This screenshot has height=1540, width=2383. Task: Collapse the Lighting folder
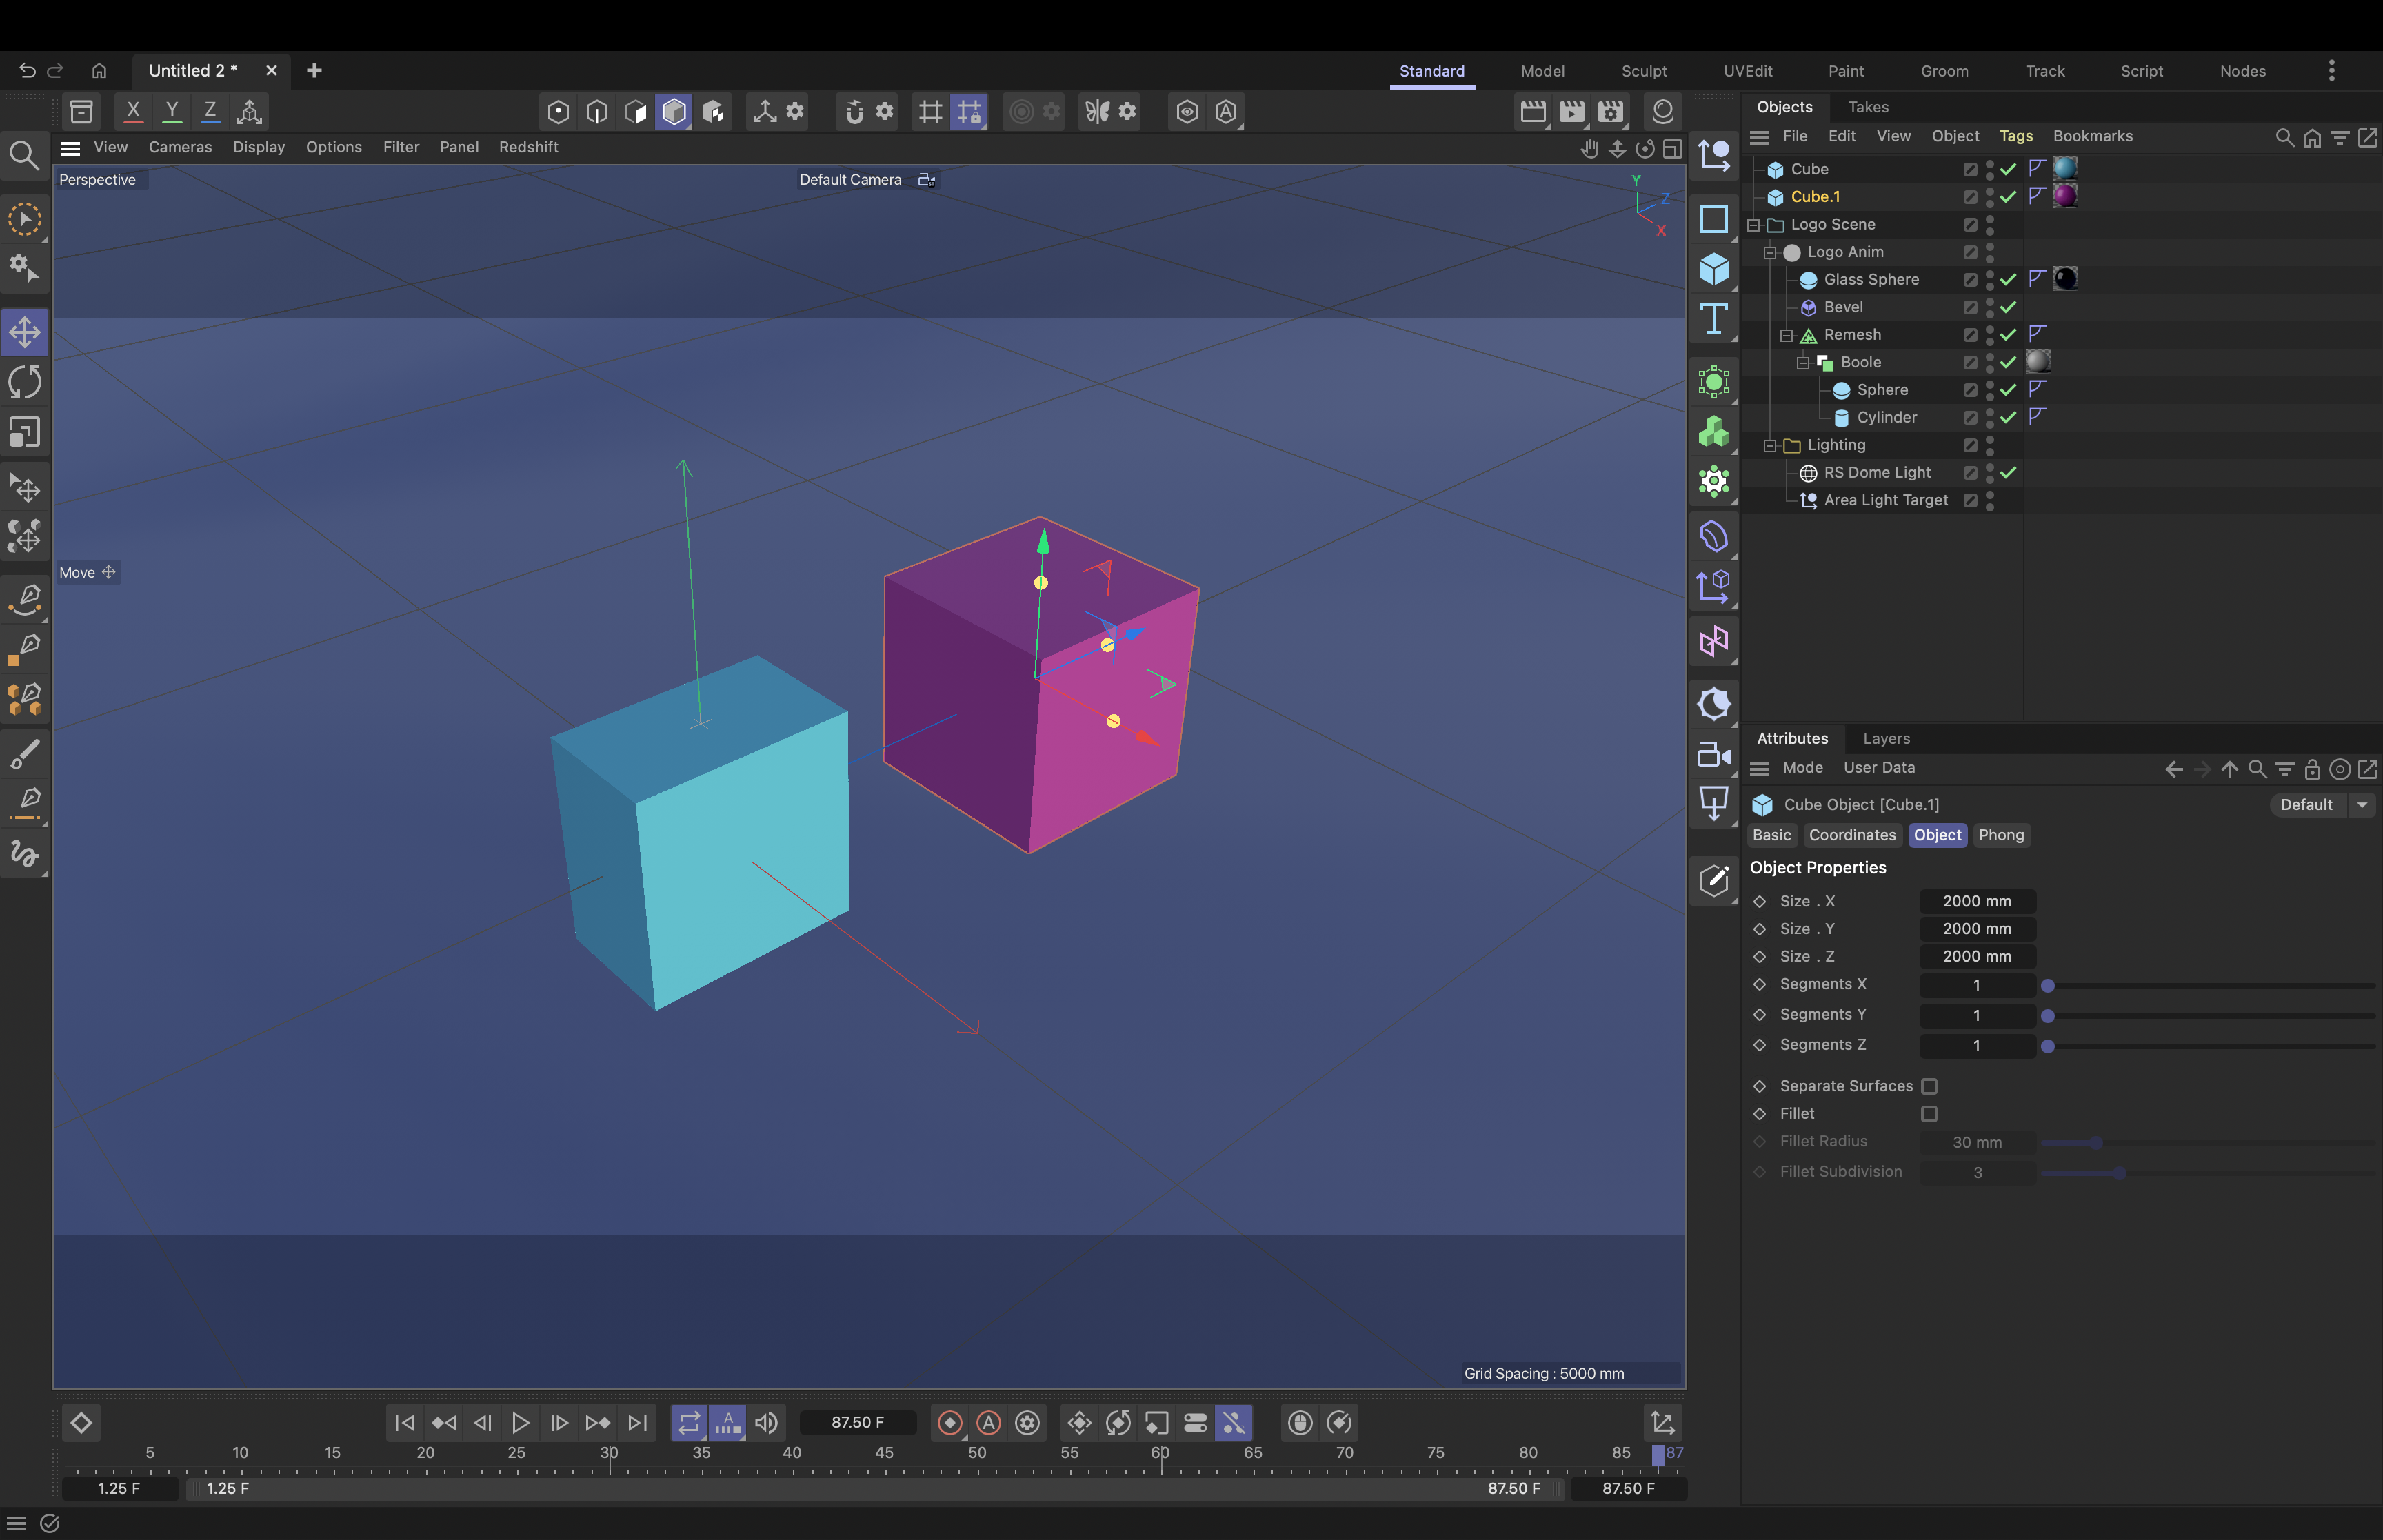coord(1770,446)
